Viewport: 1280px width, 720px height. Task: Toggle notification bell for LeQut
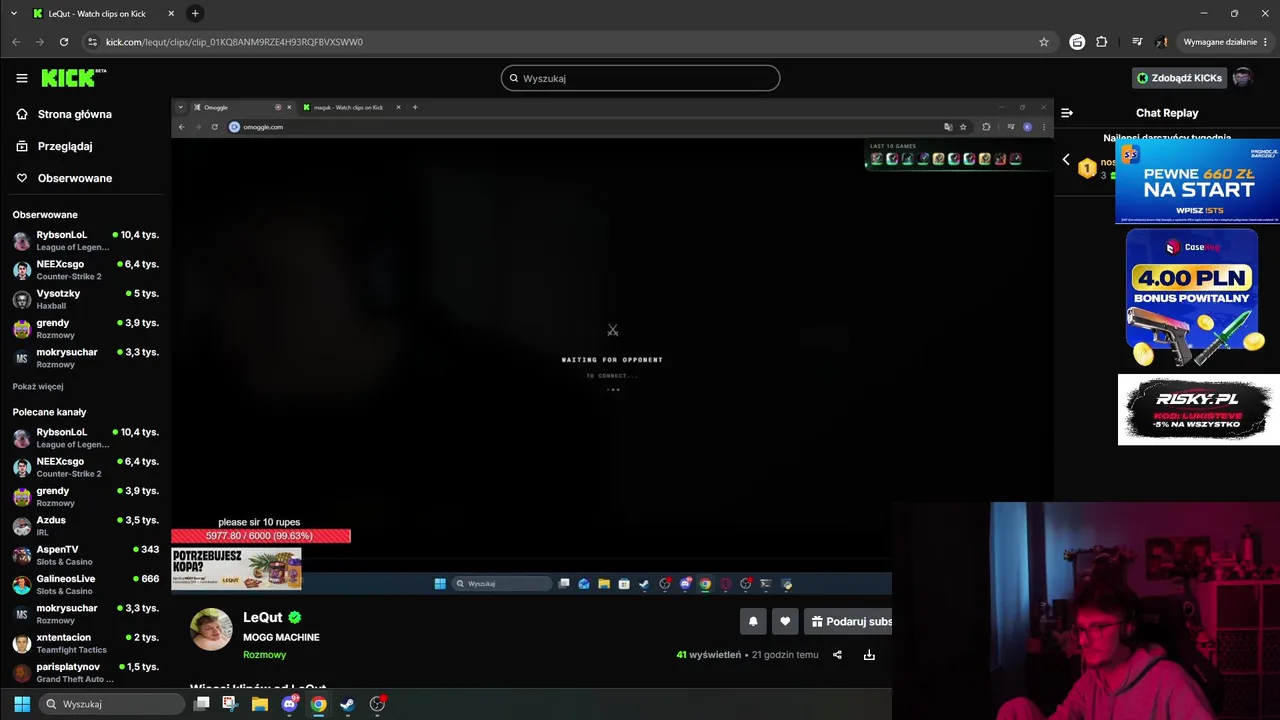[x=753, y=621]
